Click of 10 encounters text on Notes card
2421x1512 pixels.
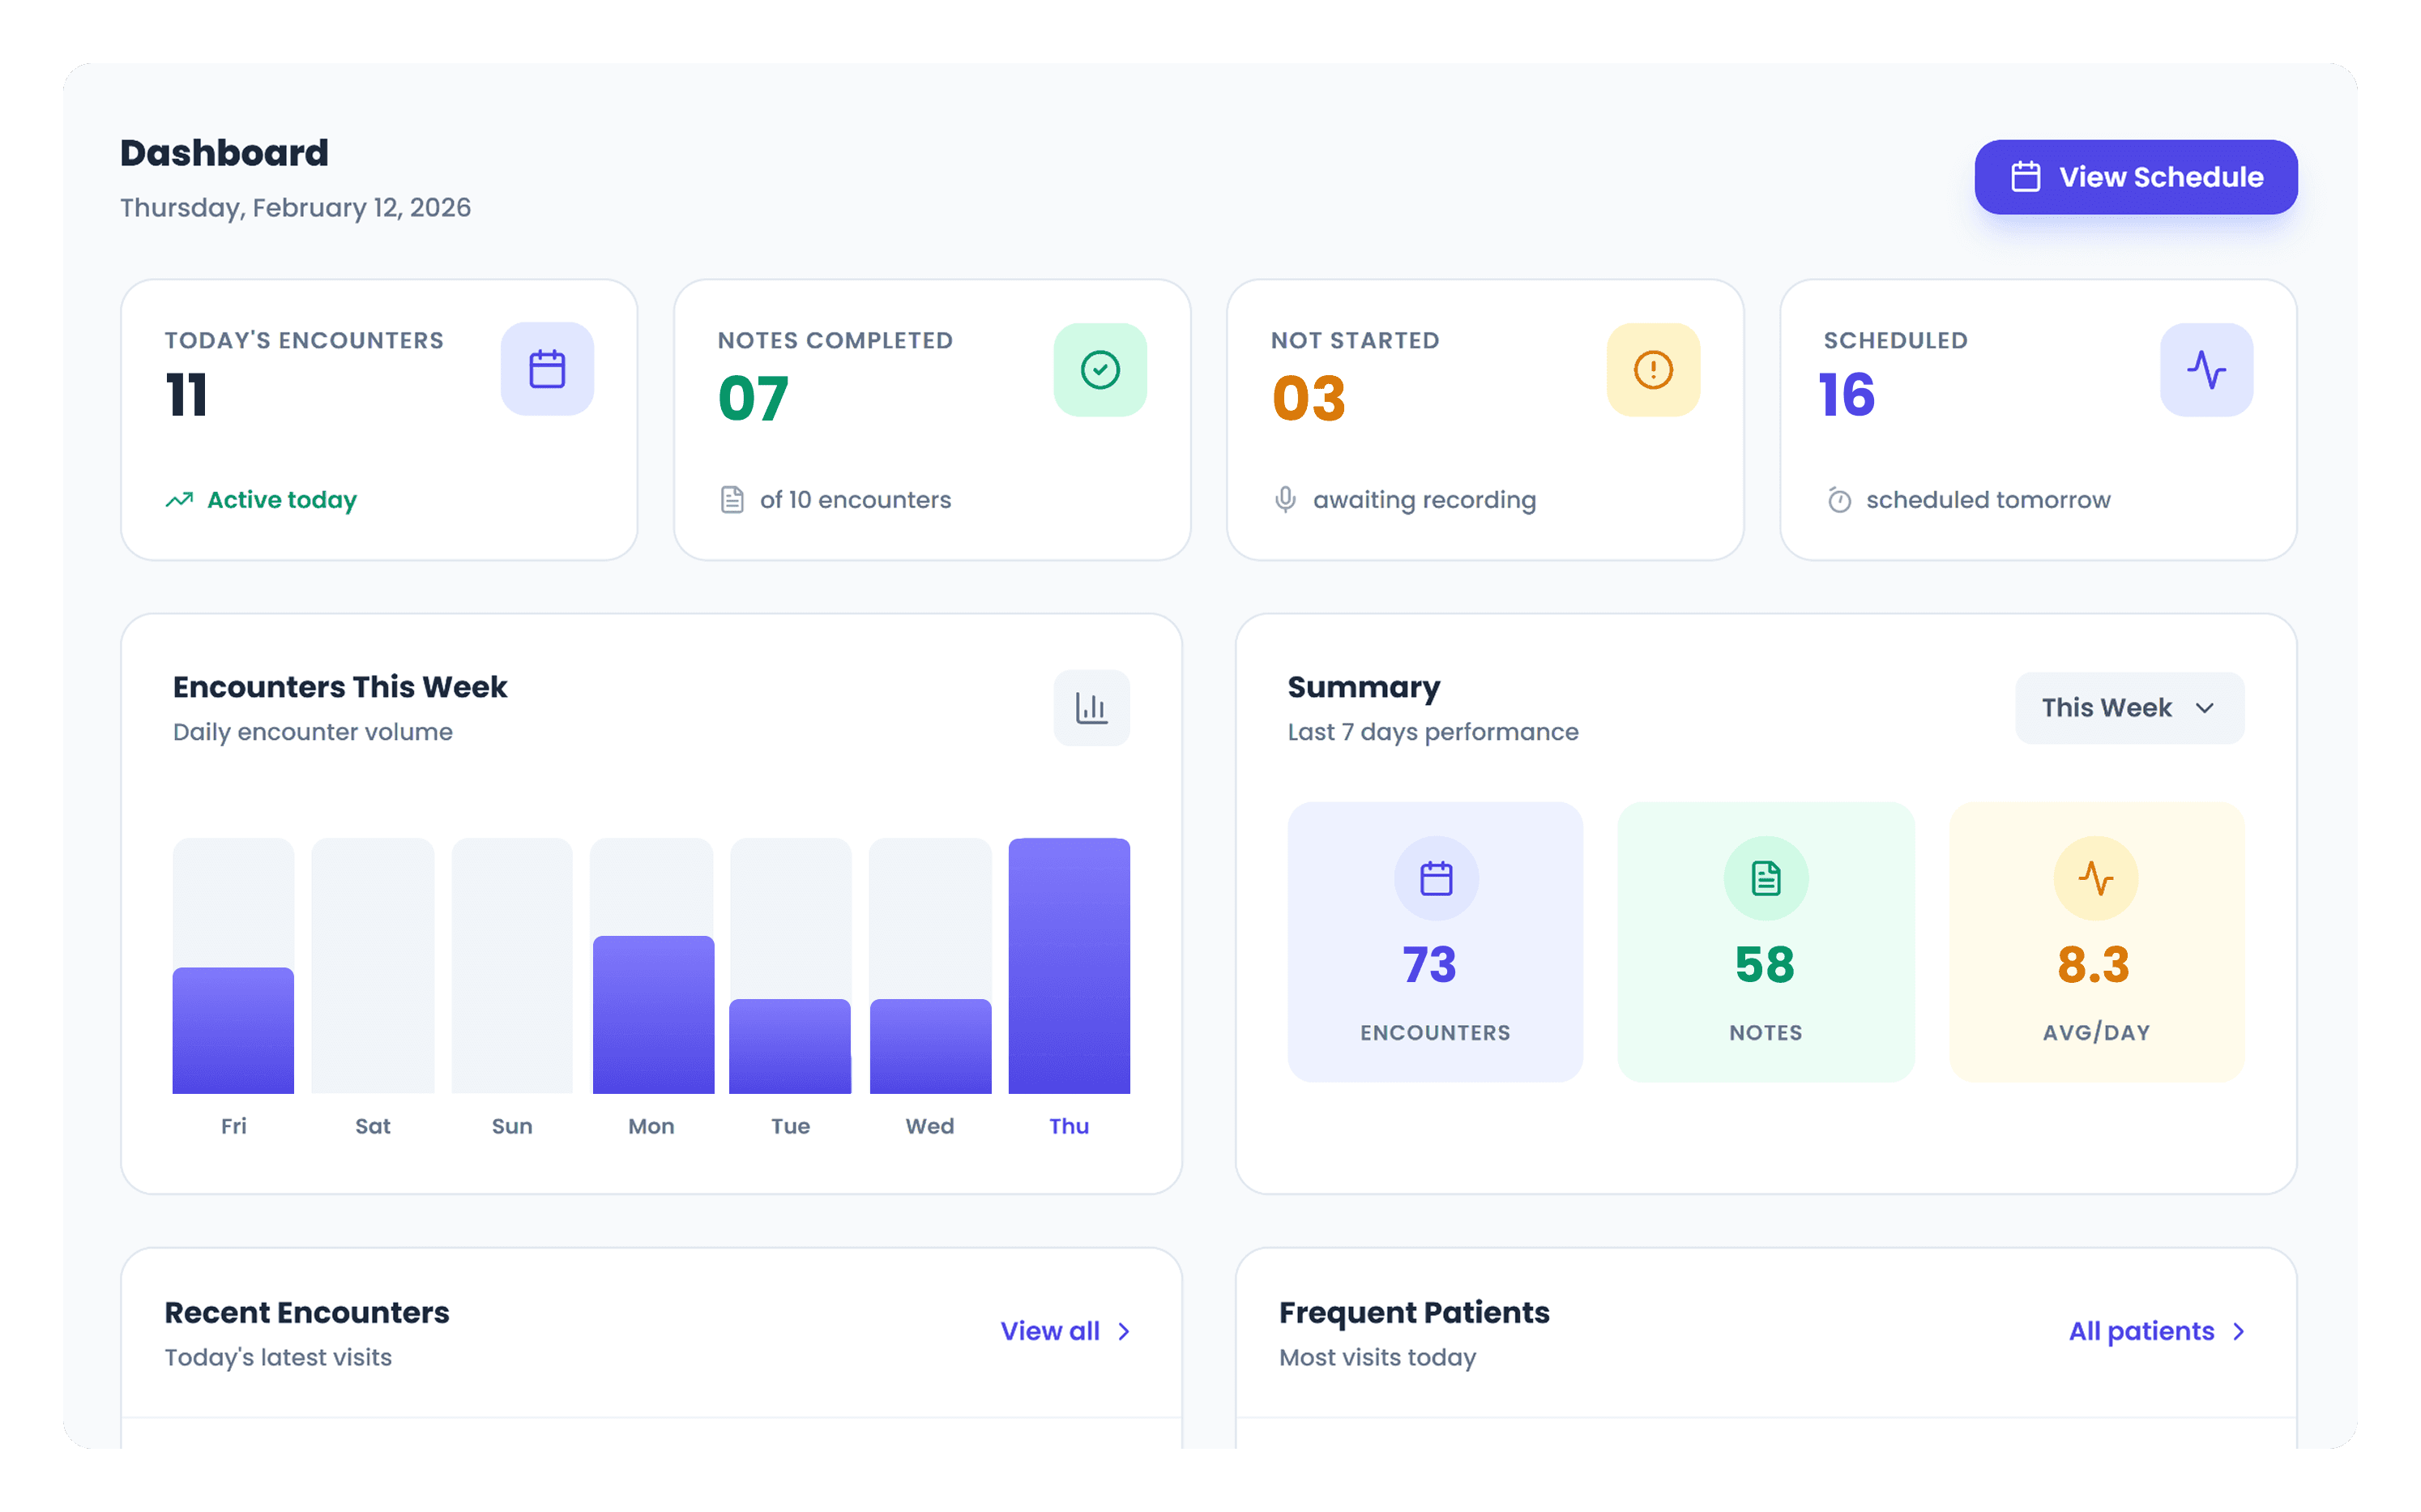[x=856, y=500]
